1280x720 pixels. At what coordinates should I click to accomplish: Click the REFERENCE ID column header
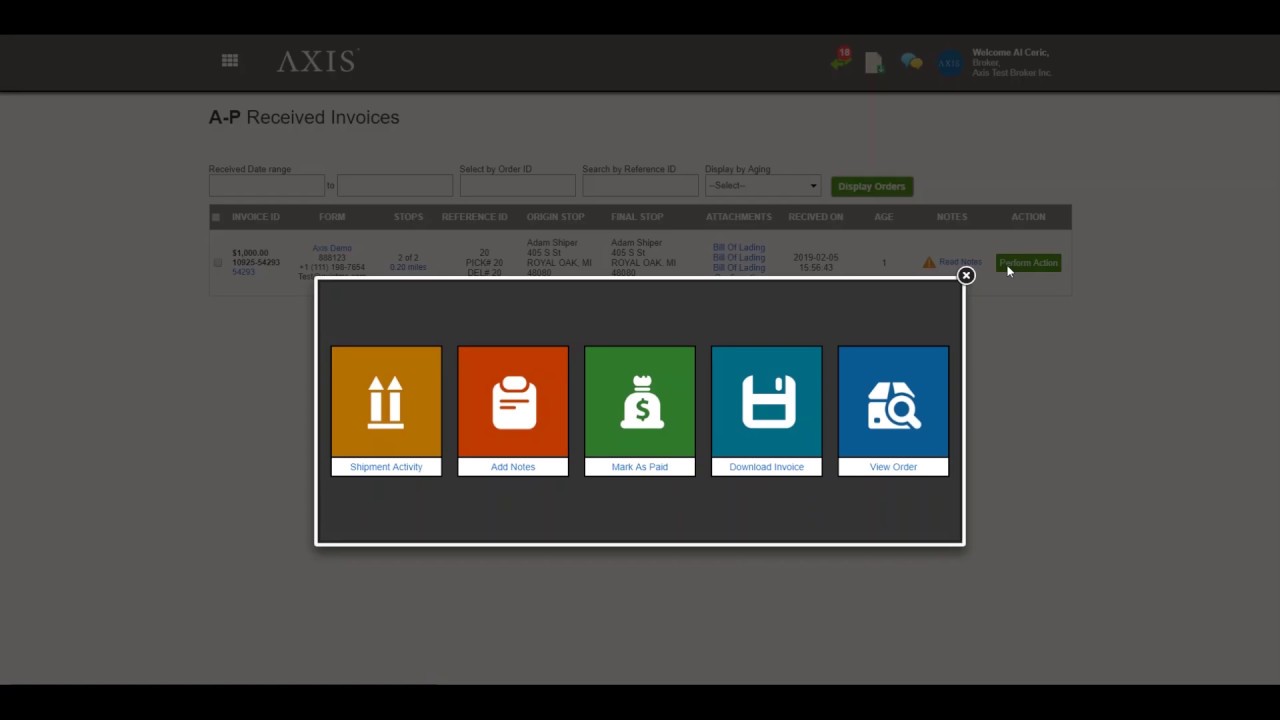[475, 217]
